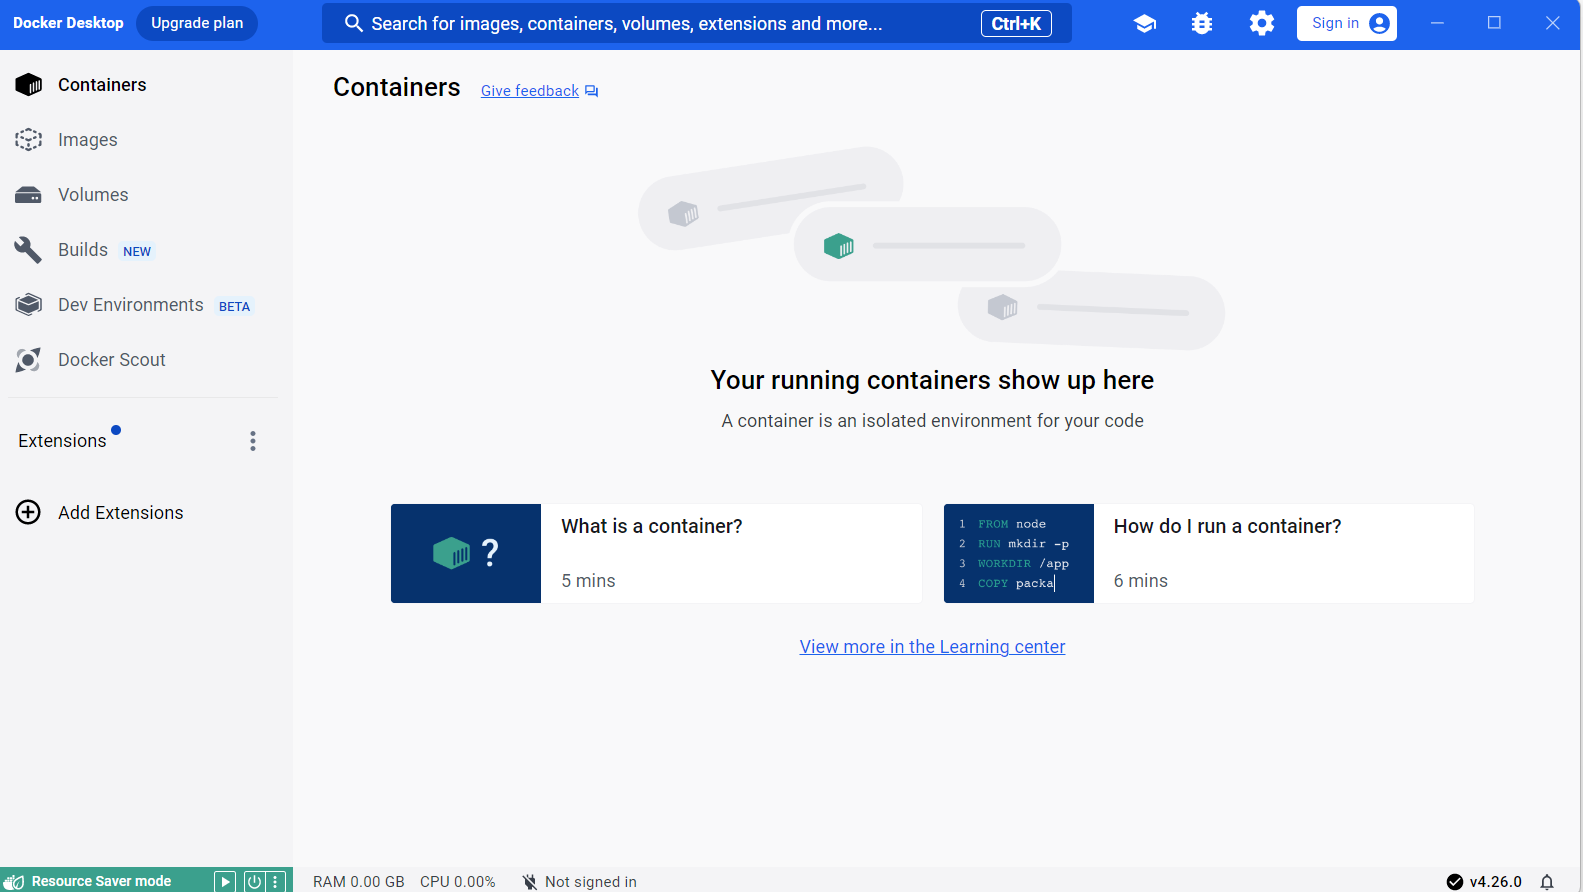Click the RAM 0.00 GB readout

tap(359, 882)
